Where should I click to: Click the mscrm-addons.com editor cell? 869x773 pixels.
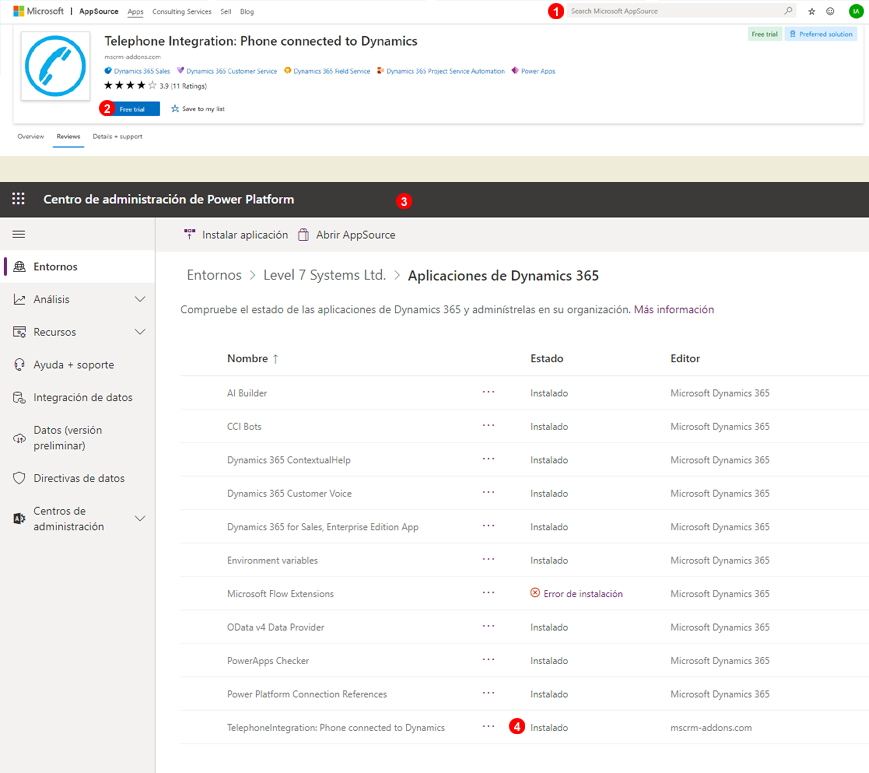point(711,728)
